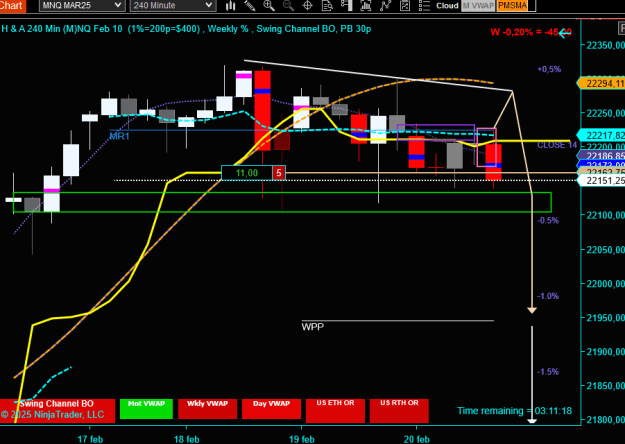The image size is (625, 444).
Task: Toggle the M VWAP toolbar button
Action: [478, 6]
